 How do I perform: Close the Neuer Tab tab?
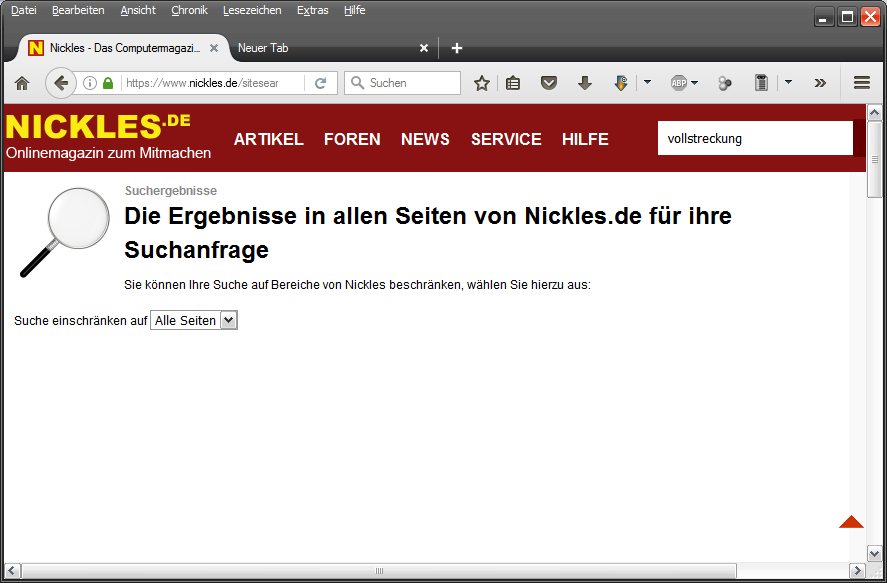[424, 49]
